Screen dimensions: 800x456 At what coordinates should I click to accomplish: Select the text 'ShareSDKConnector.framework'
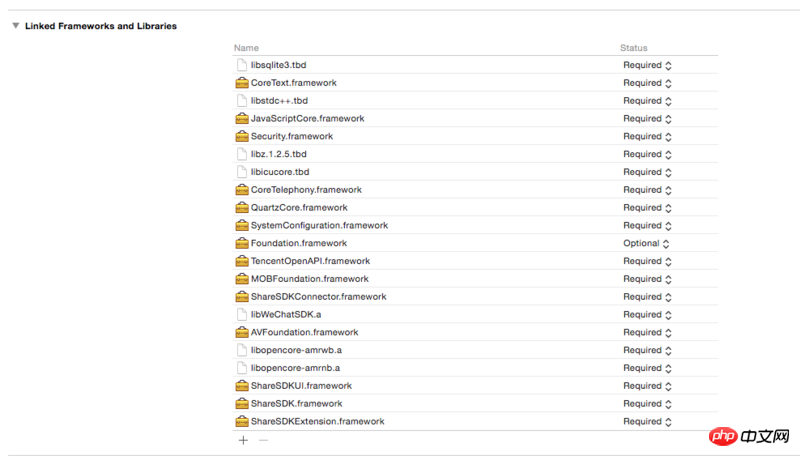[318, 296]
